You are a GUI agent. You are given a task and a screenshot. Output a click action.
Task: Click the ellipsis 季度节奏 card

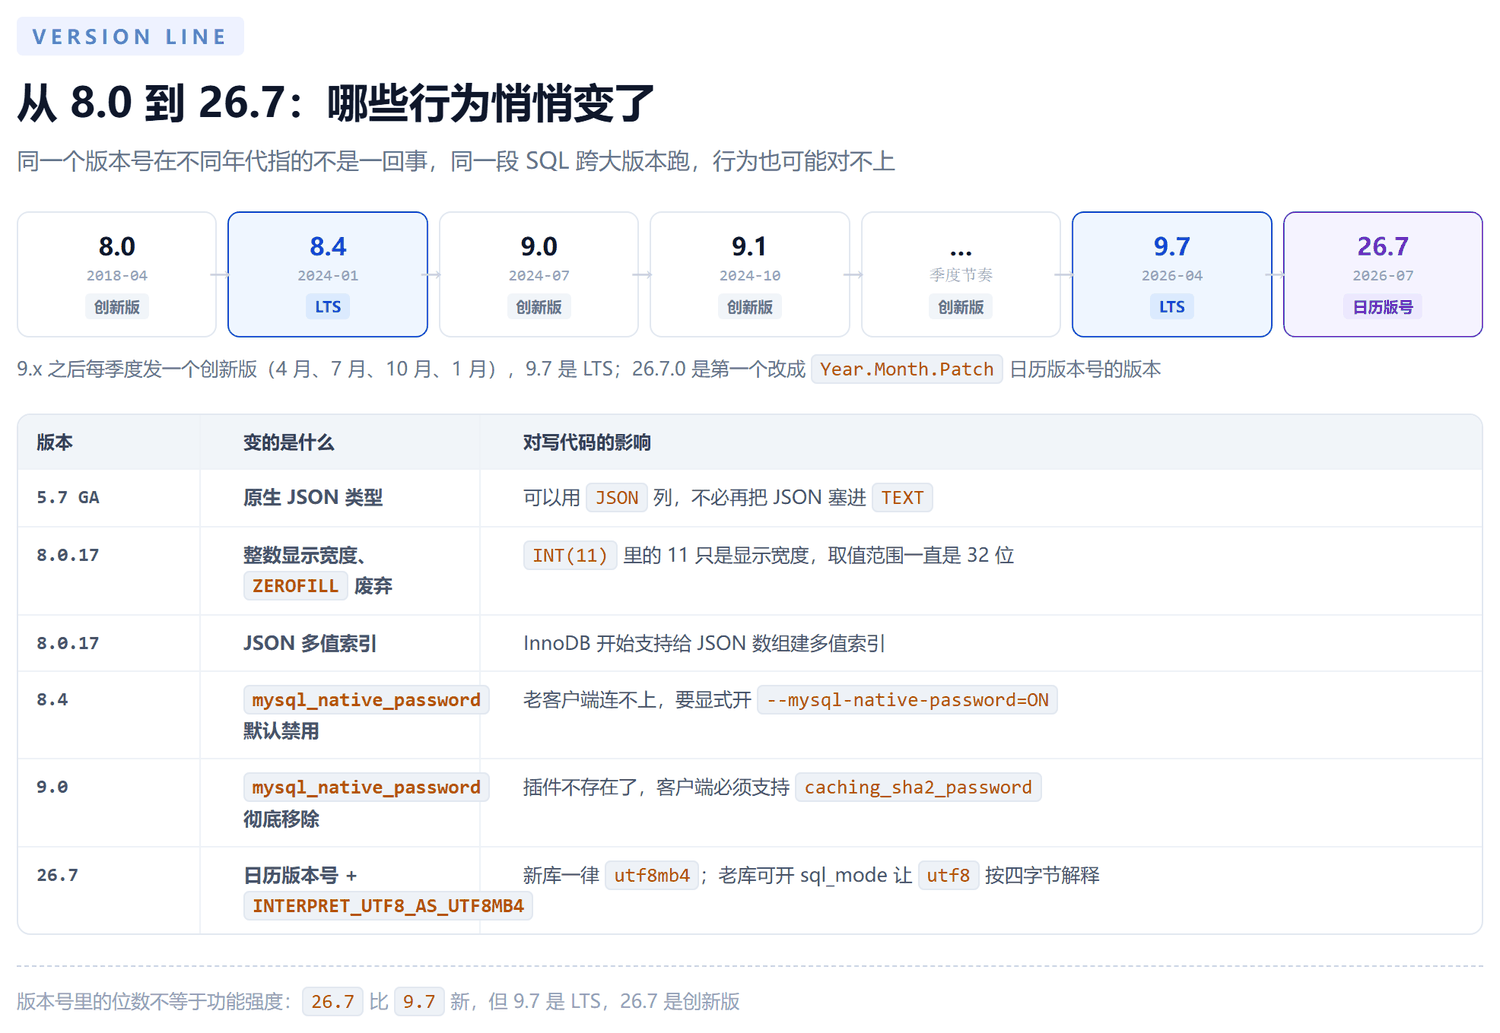coord(961,274)
